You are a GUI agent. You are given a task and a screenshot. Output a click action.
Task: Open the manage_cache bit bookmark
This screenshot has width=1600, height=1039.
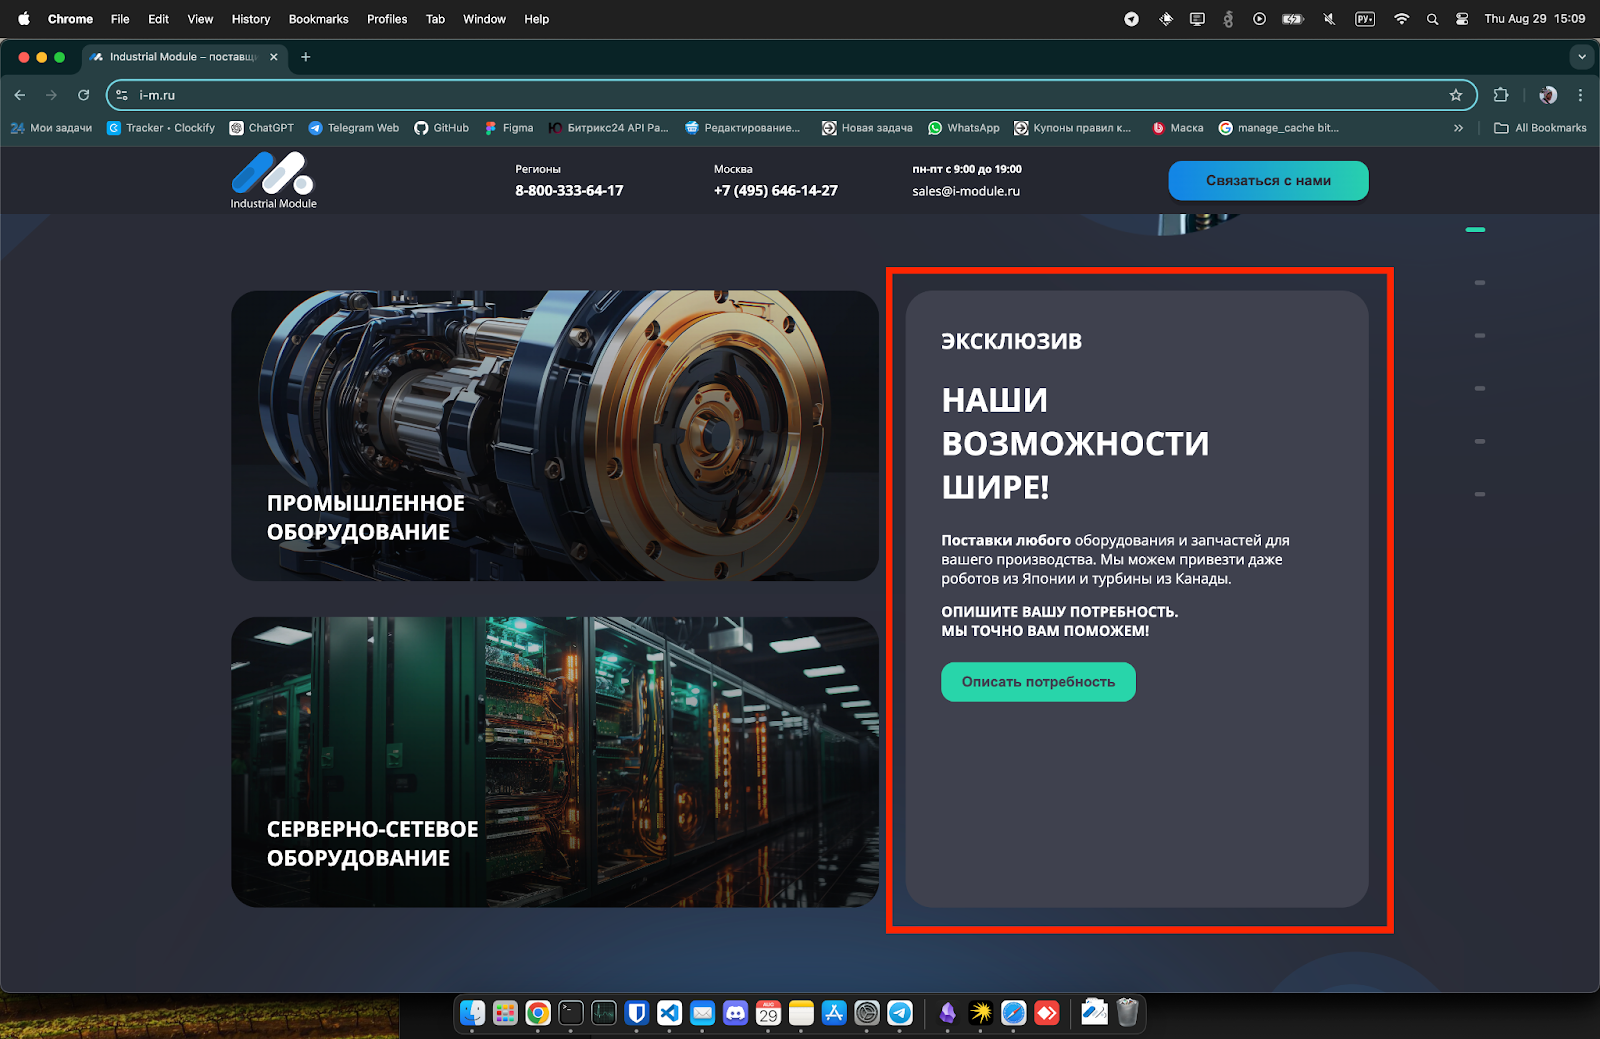(x=1279, y=128)
